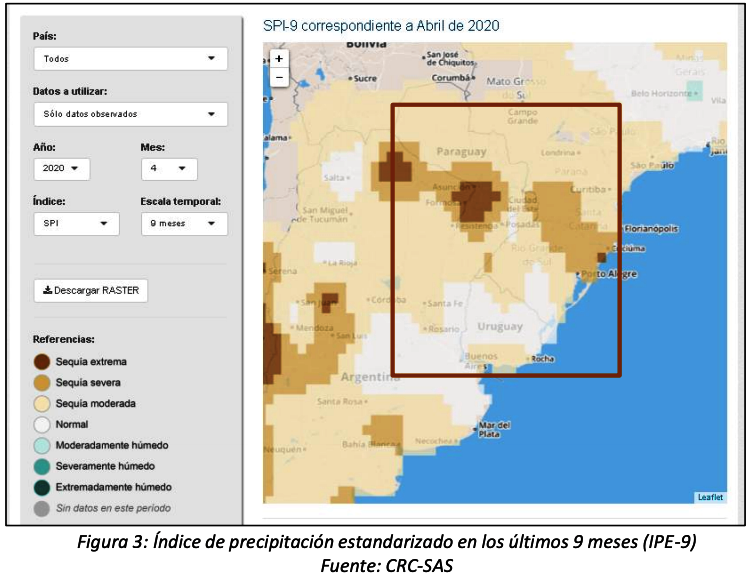
Task: Open the País dropdown showing Todos
Action: (x=129, y=59)
